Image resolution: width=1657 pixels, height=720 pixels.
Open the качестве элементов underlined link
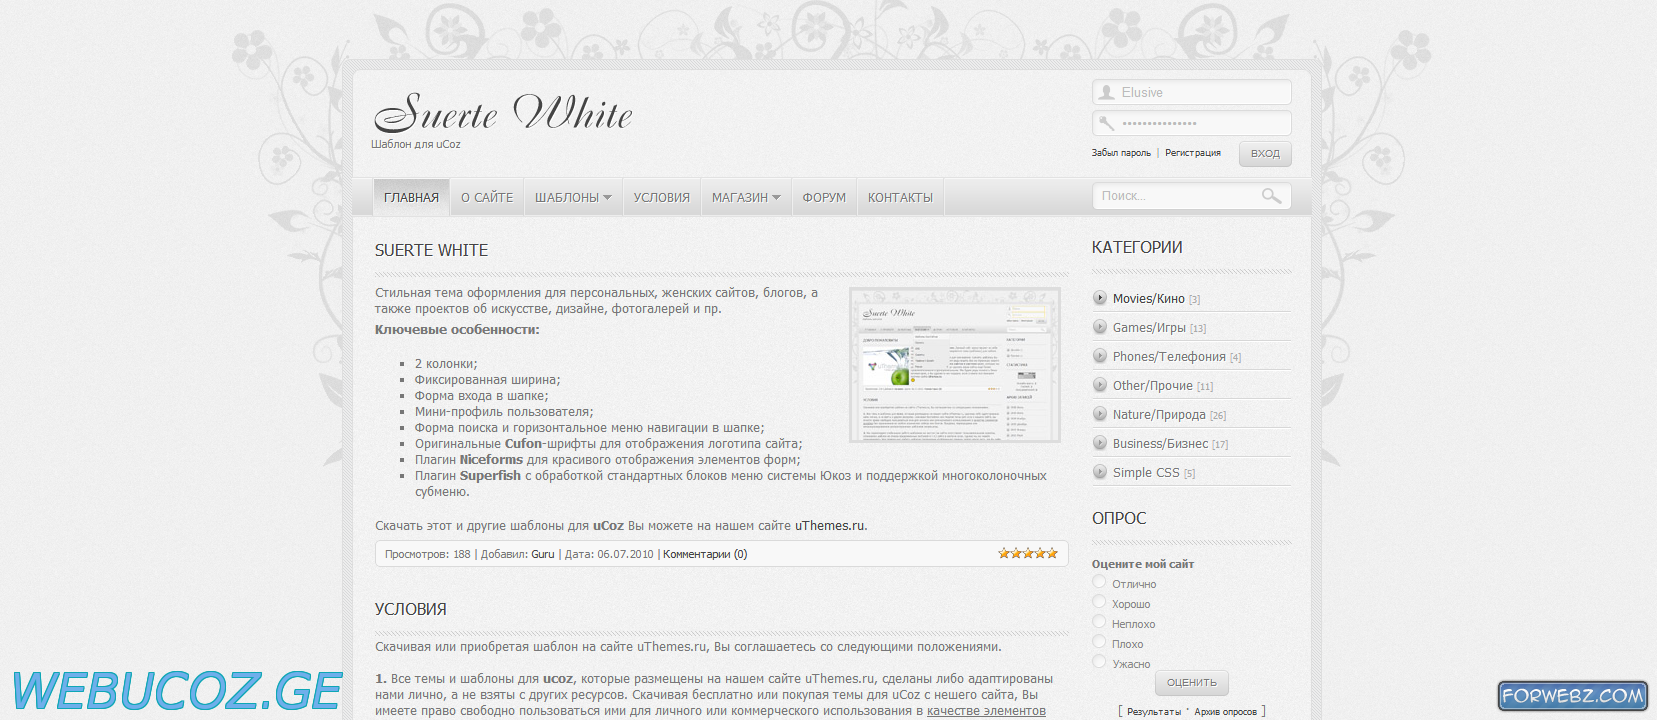tap(986, 711)
